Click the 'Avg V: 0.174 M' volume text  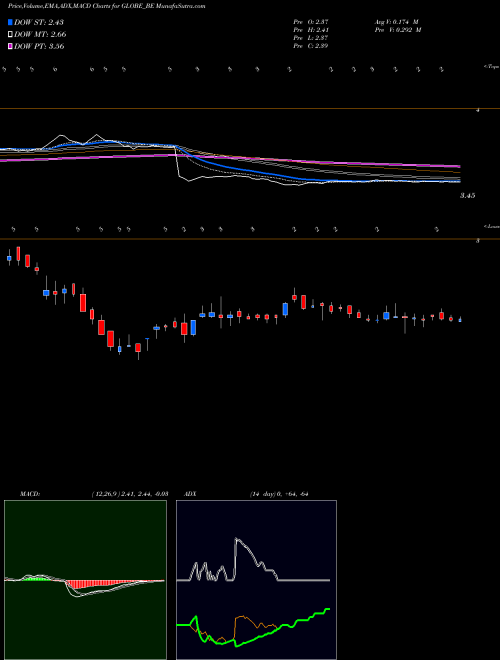click(397, 22)
